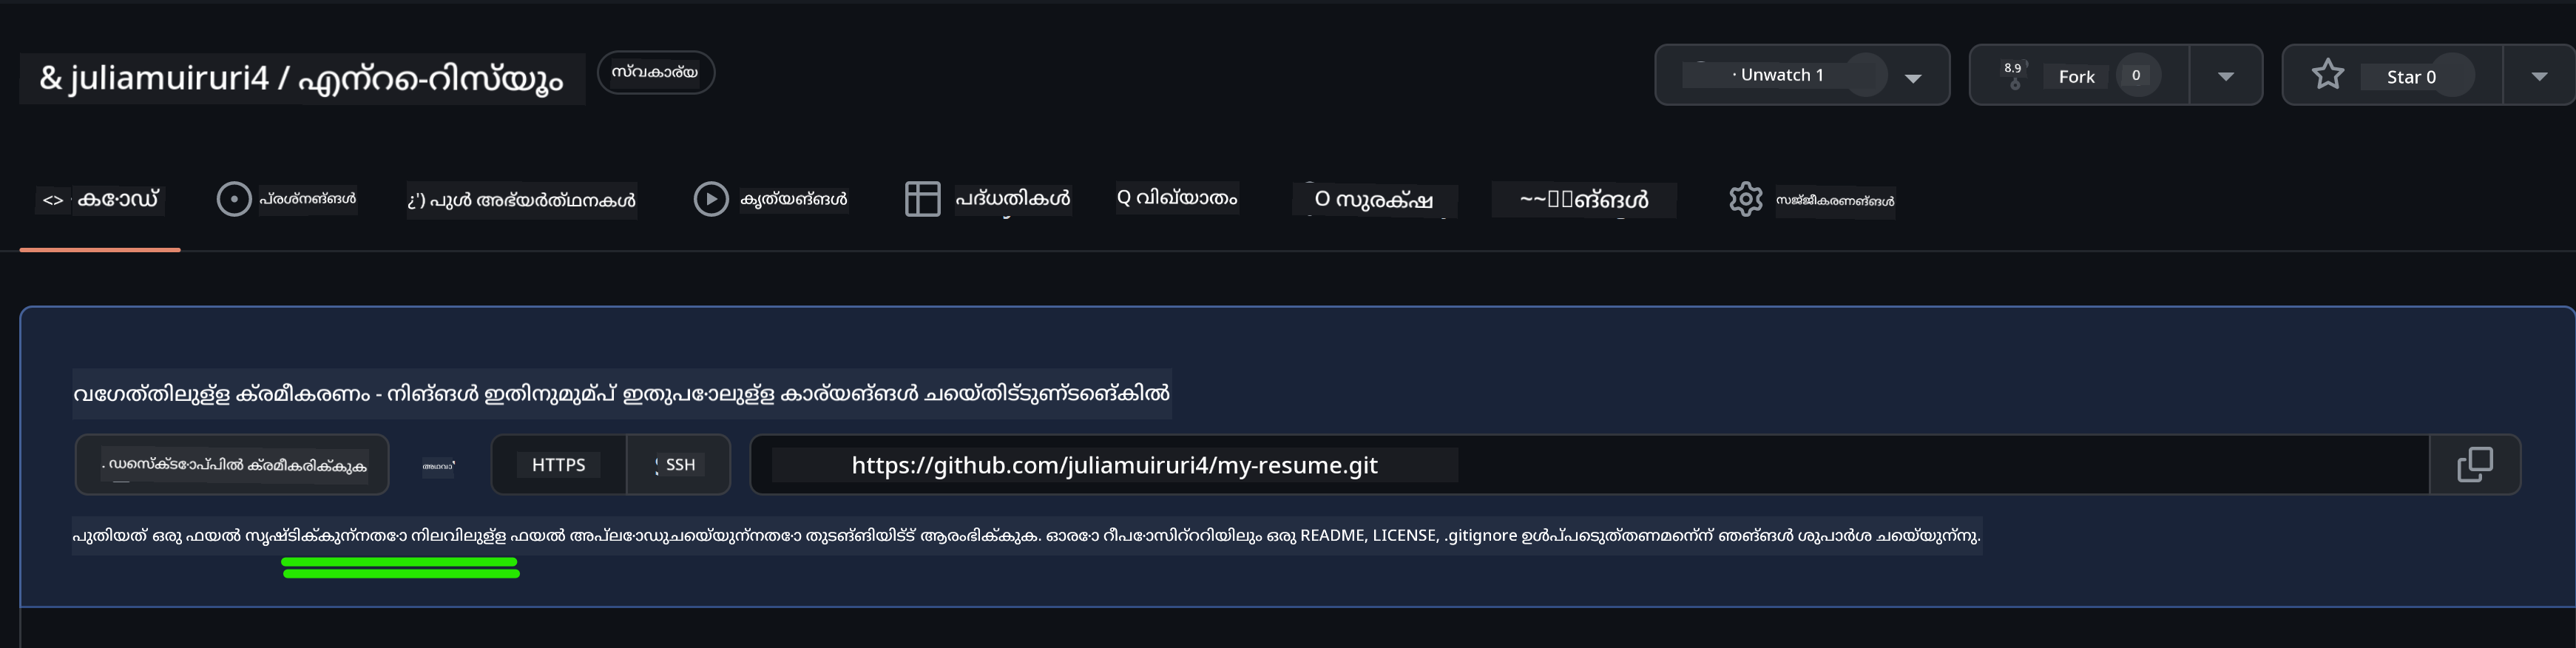Click the fork icon beside Fork
The image size is (2576, 648).
click(x=2014, y=75)
